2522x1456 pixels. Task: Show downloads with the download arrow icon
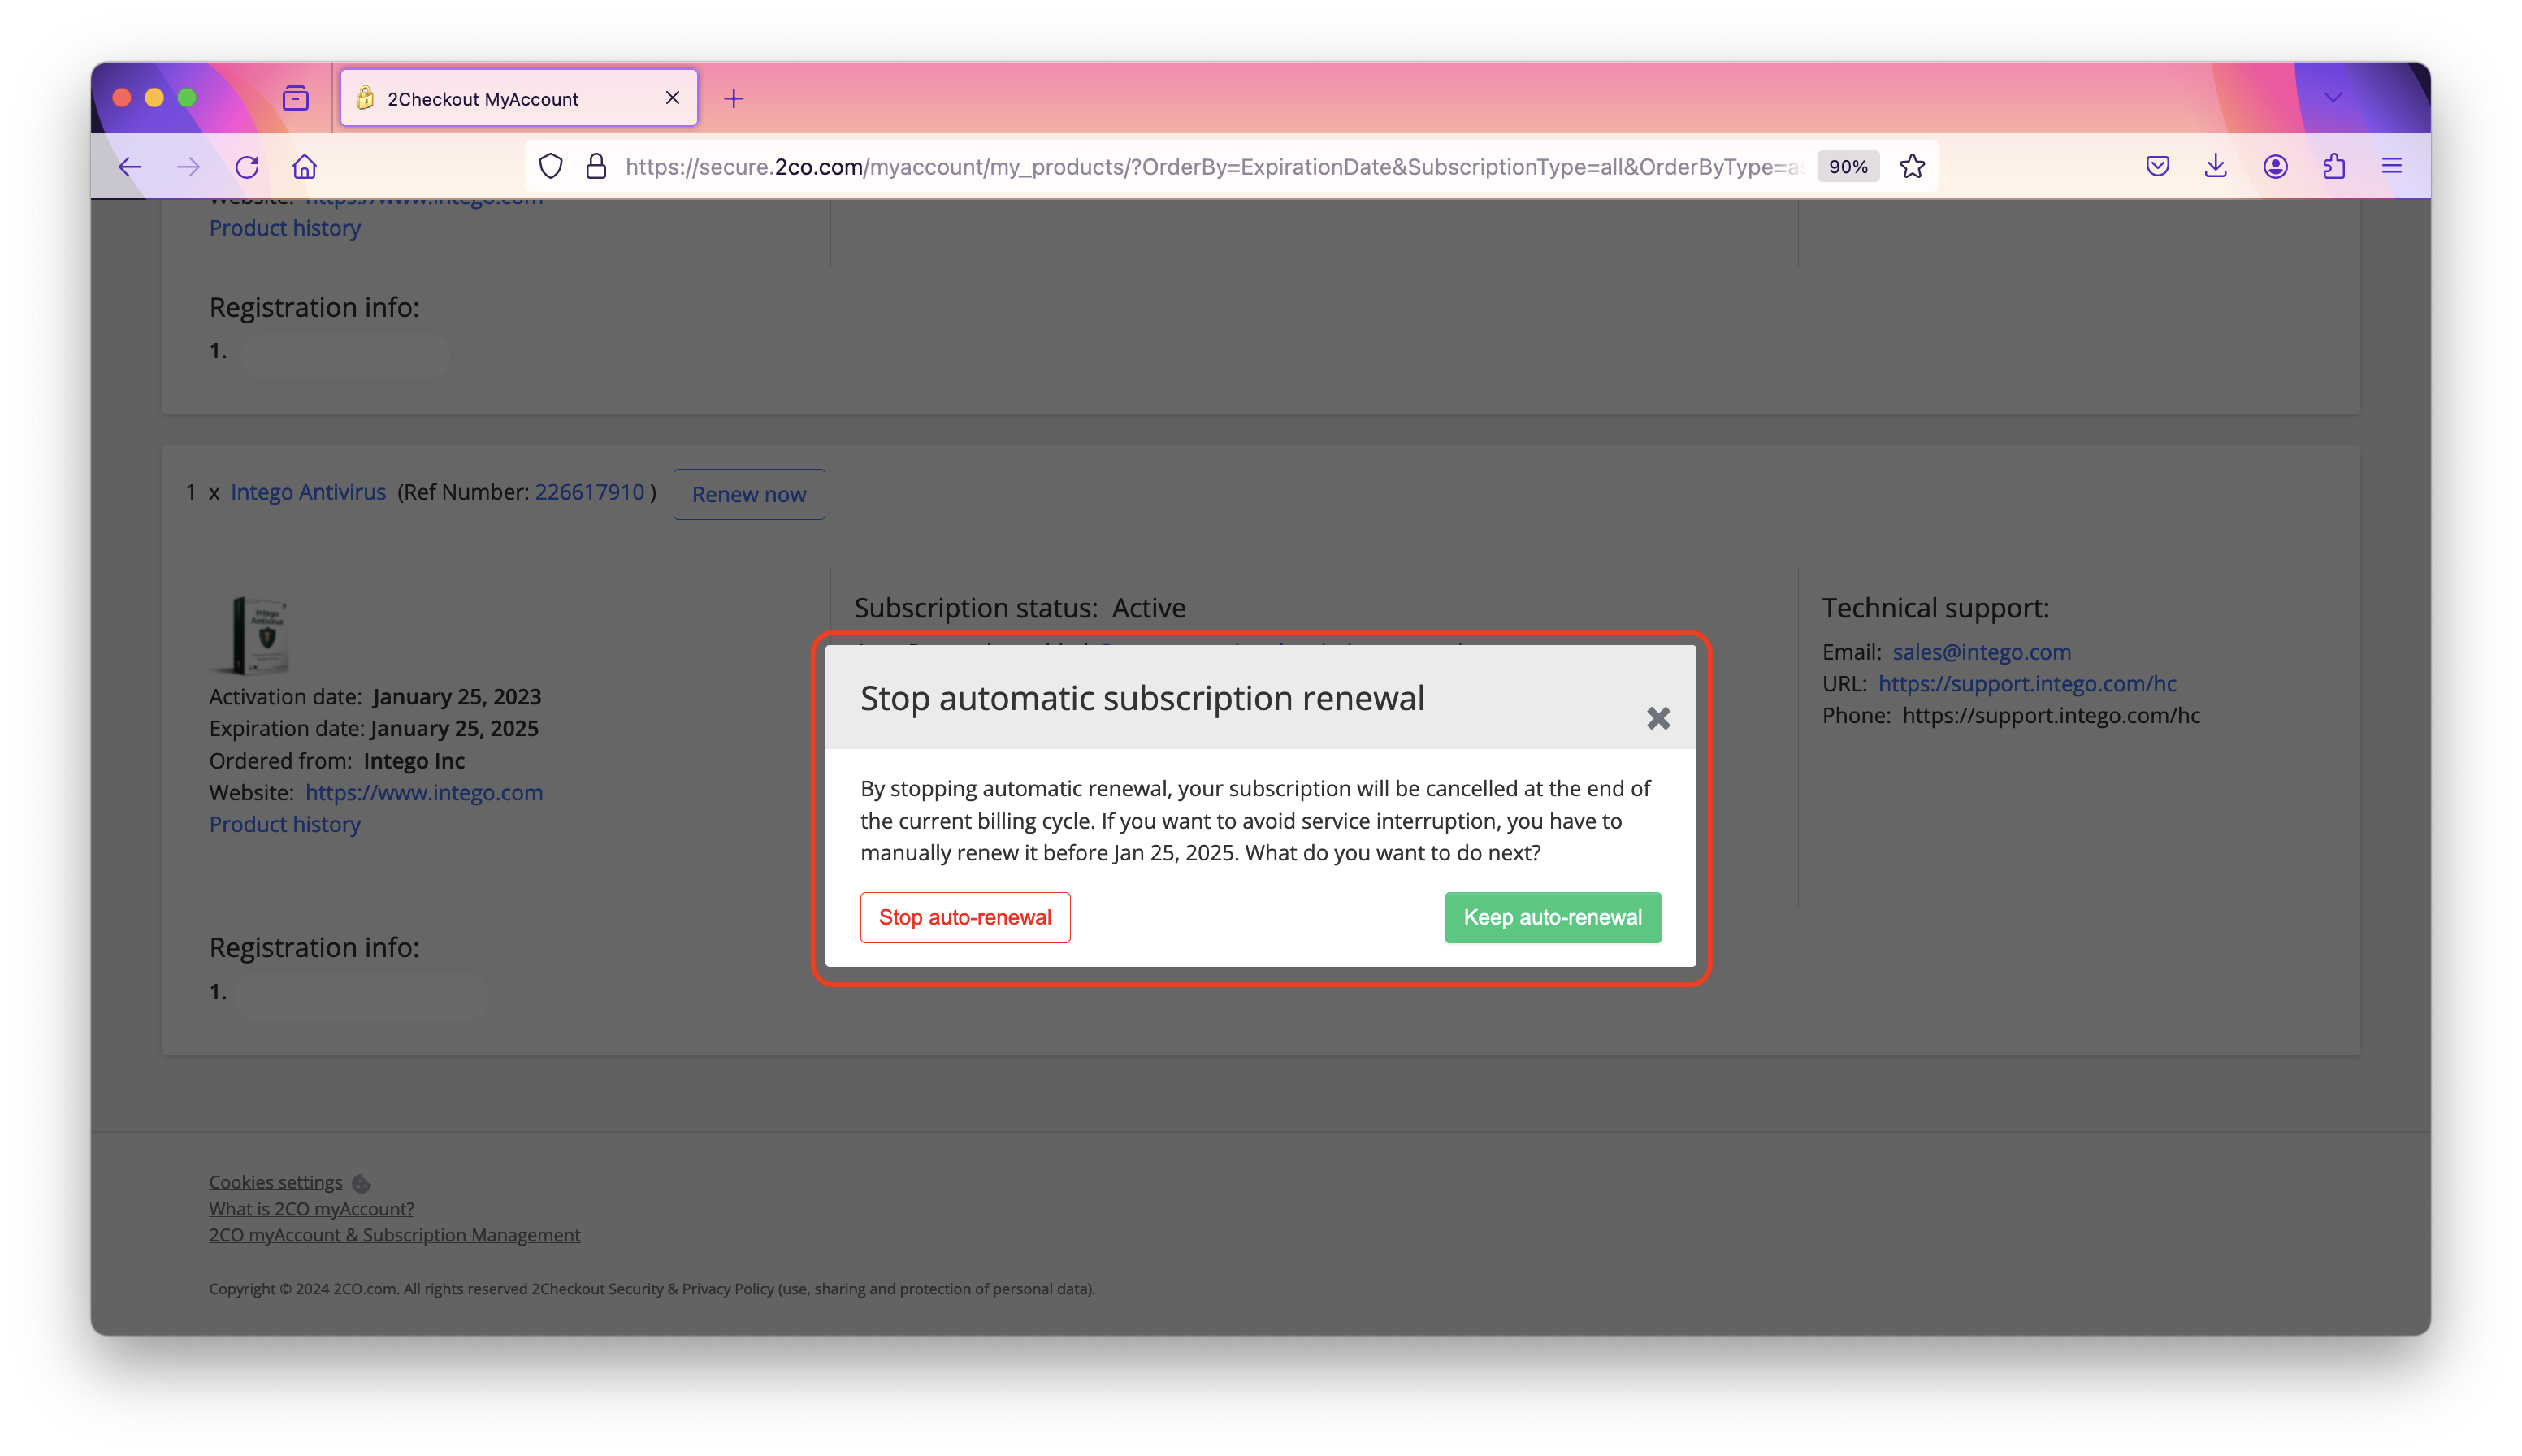(2215, 166)
